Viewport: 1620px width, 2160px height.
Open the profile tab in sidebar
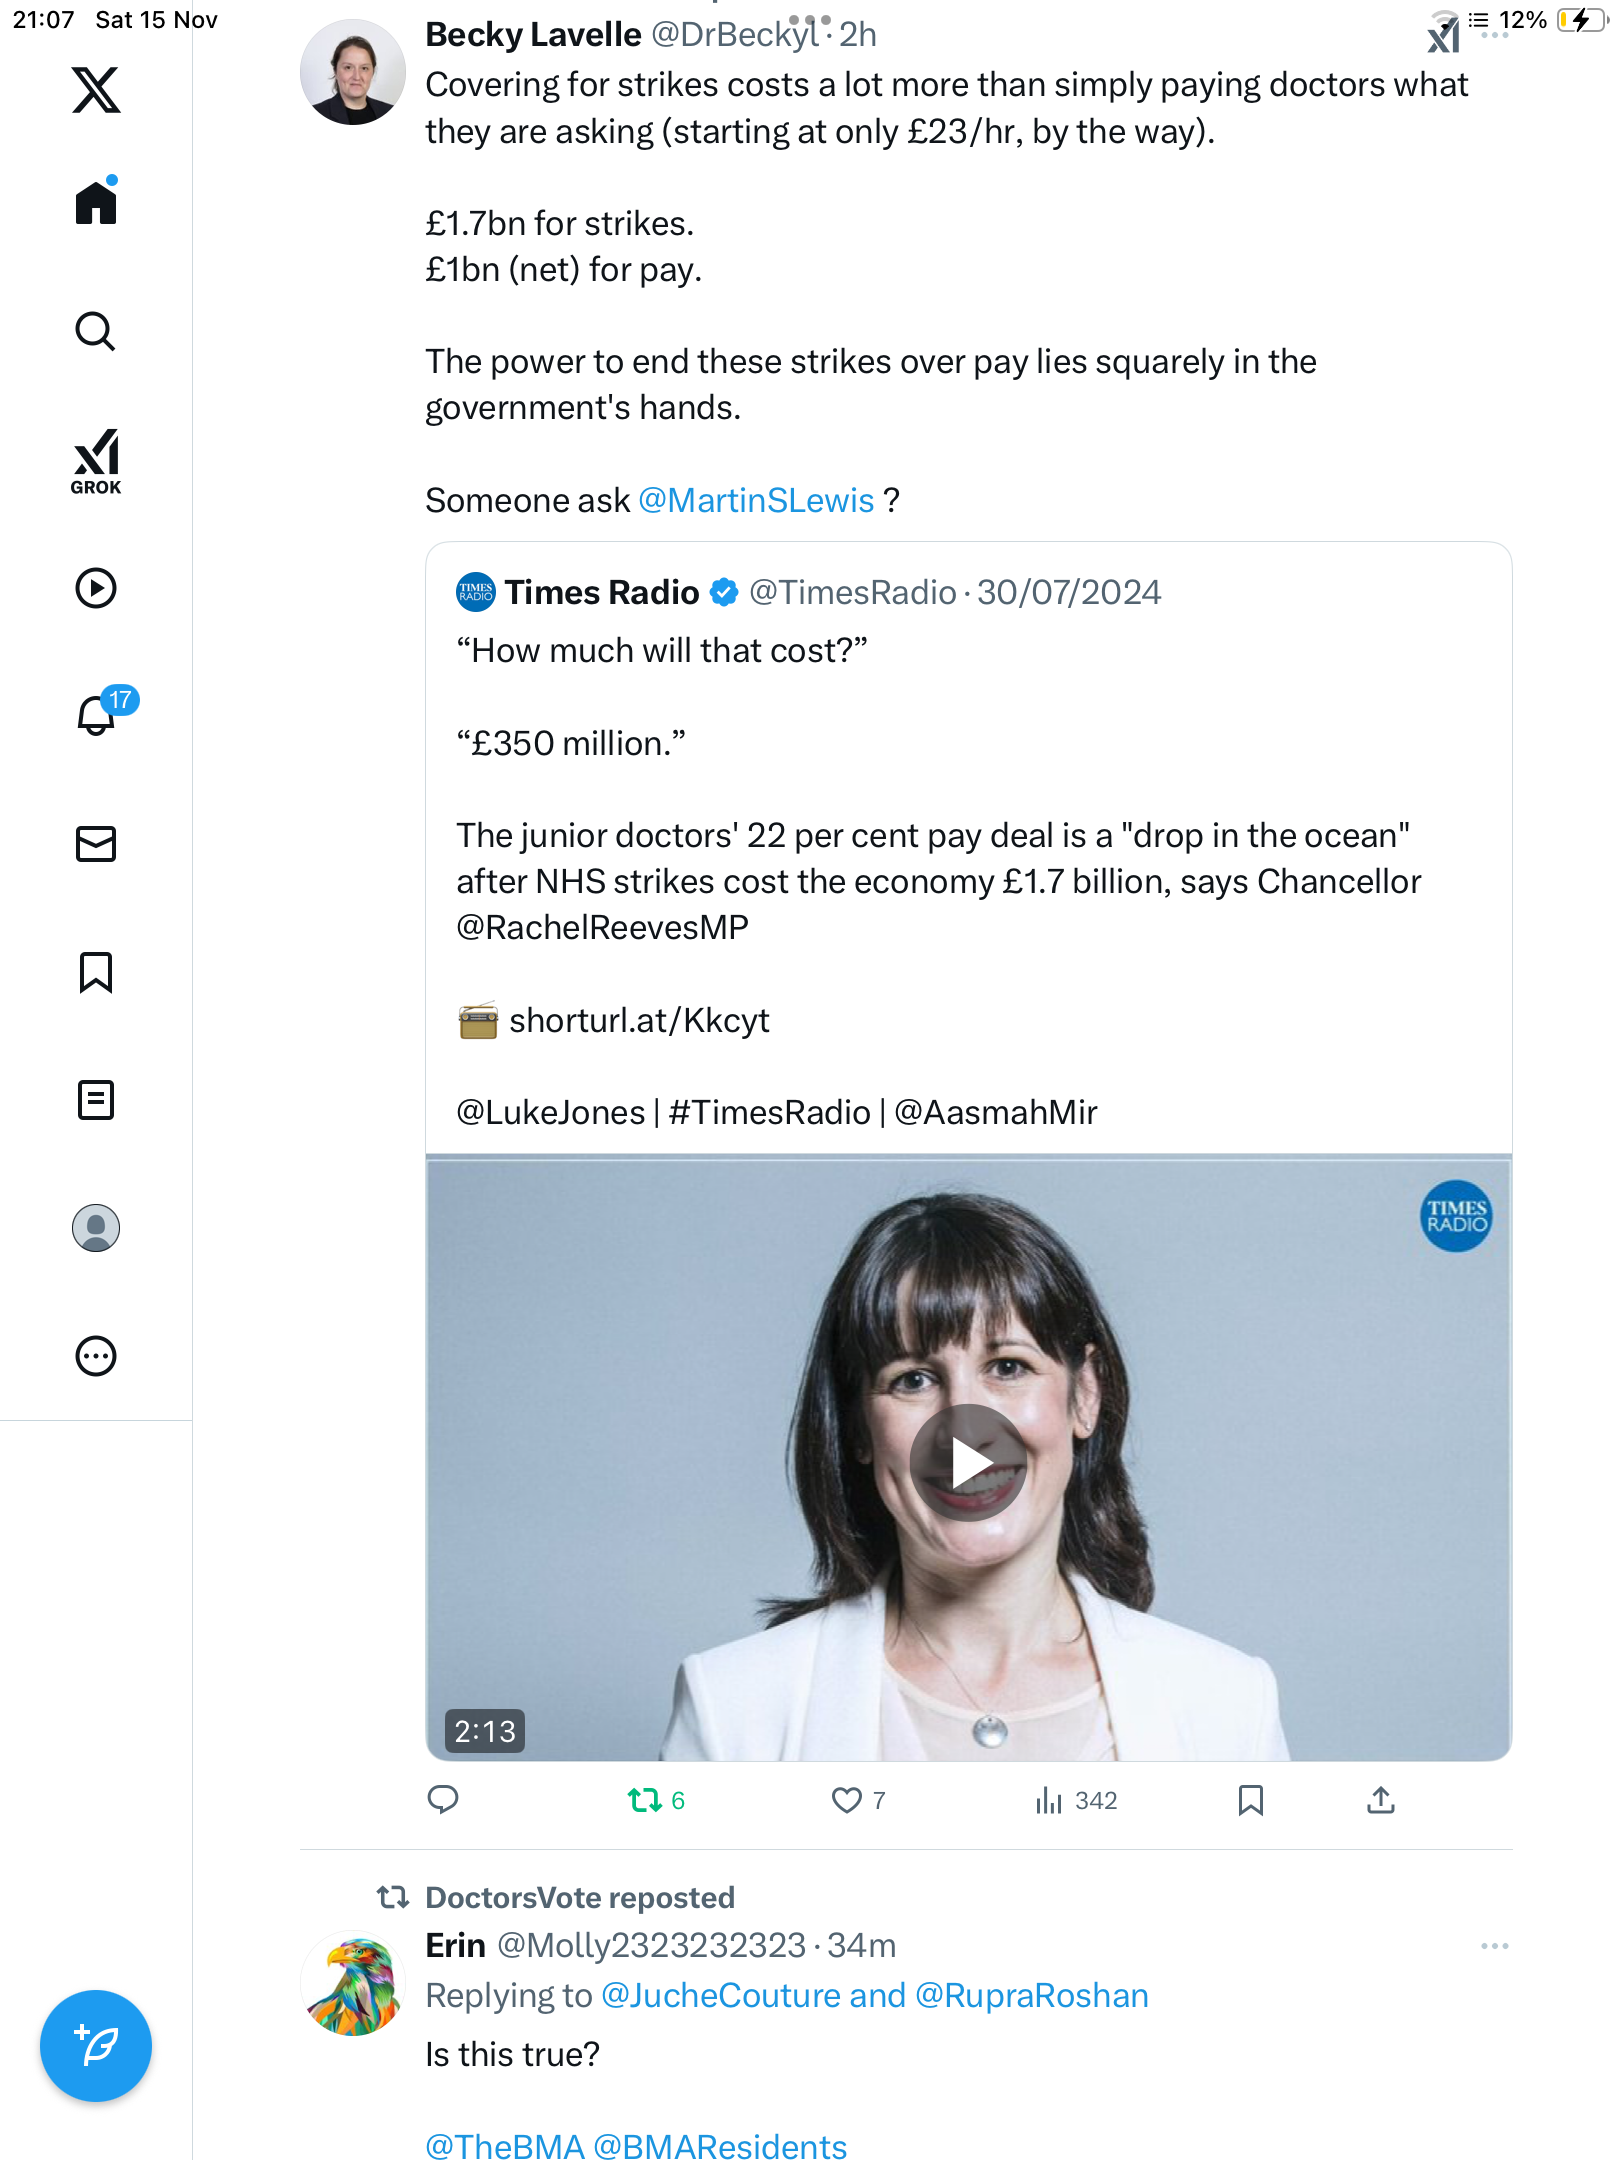point(96,1228)
